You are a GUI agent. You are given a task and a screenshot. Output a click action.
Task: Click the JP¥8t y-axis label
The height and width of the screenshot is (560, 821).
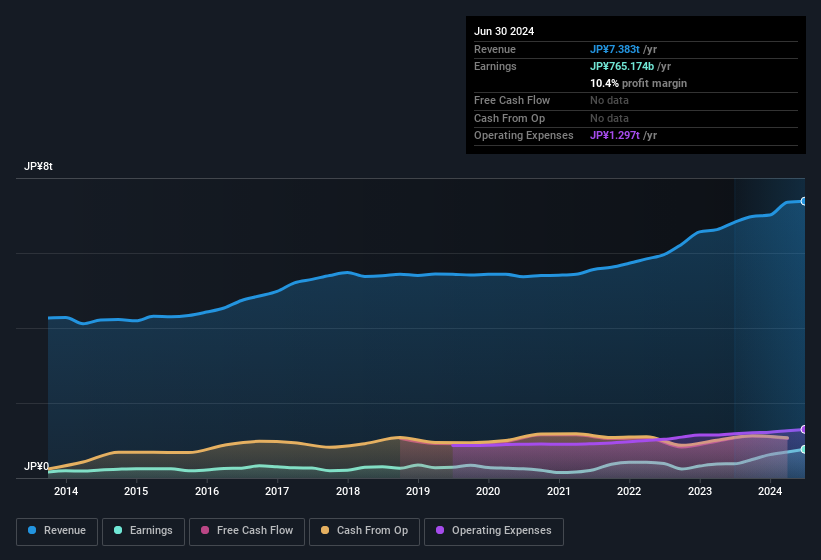(x=38, y=166)
